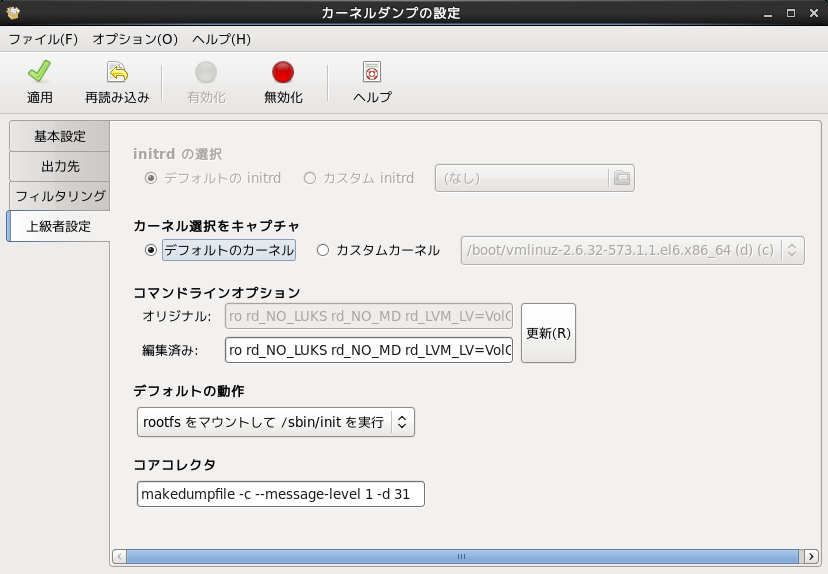Open Help via the lifebuoy icon
This screenshot has width=828, height=574.
tap(372, 73)
